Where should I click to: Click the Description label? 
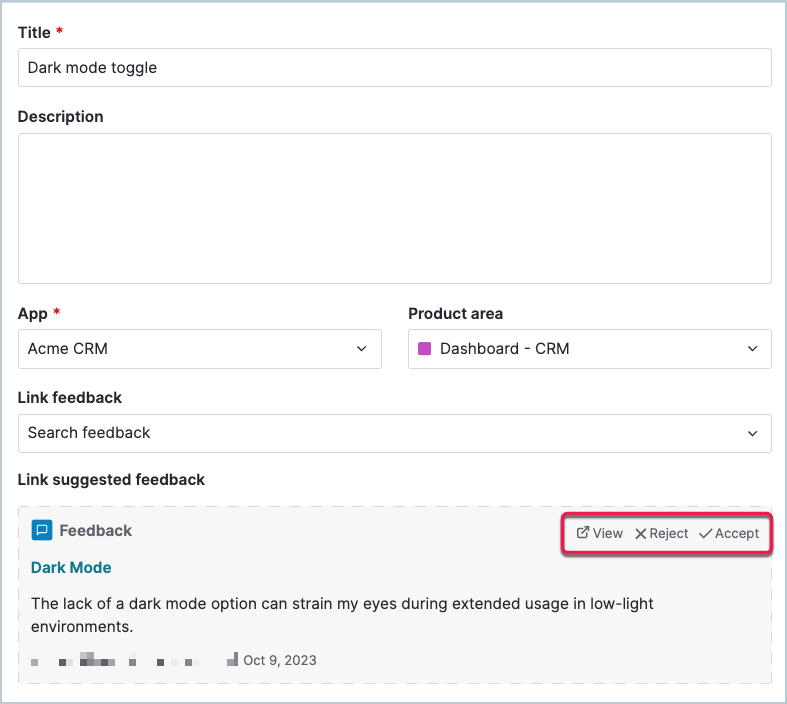60,116
